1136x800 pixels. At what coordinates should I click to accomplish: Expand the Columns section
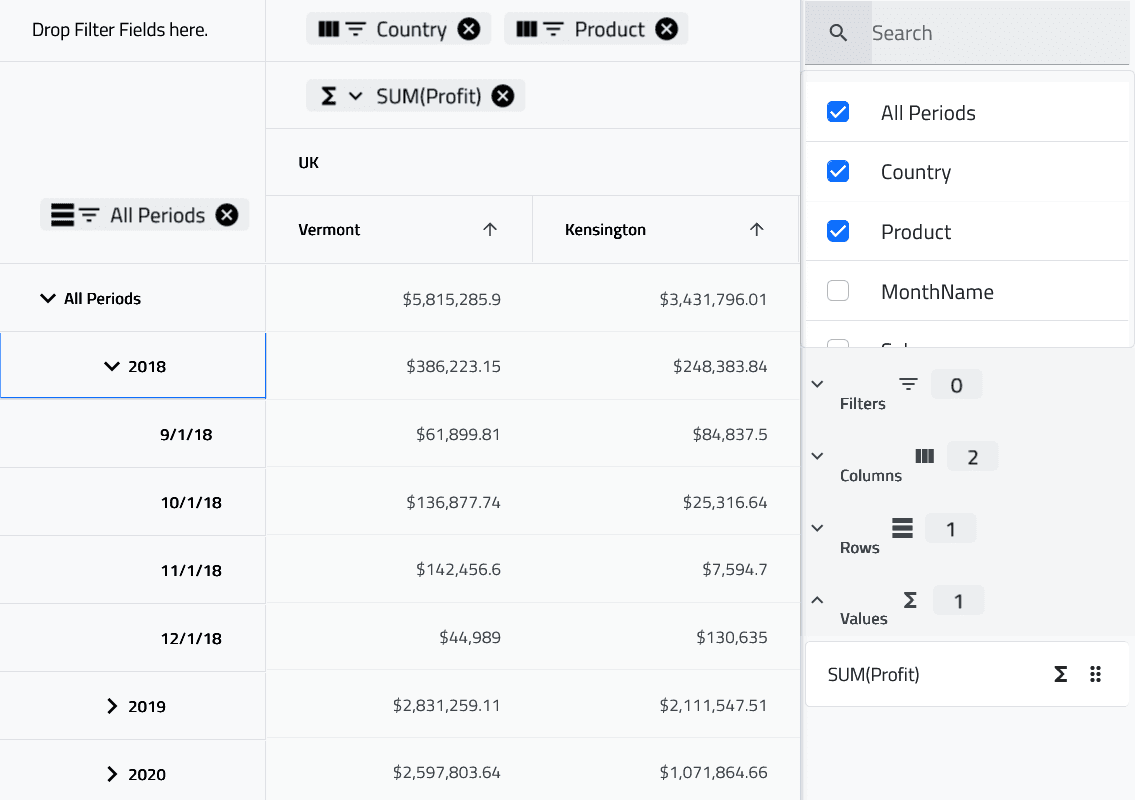tap(817, 456)
